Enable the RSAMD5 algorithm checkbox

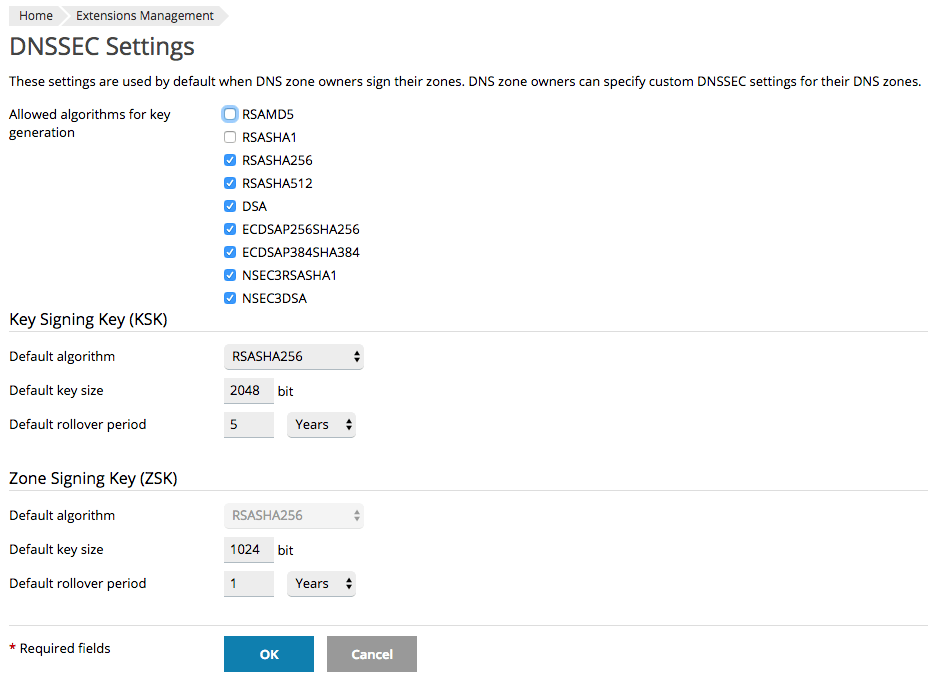229,114
